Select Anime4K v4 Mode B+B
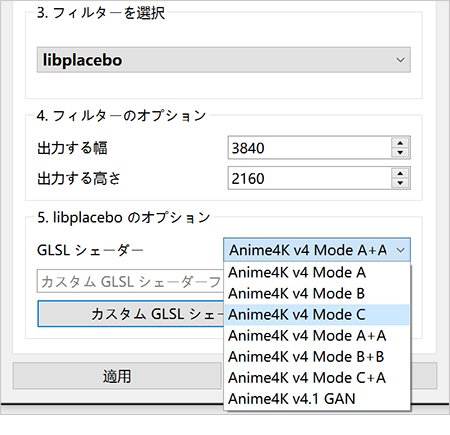The width and height of the screenshot is (450, 435). tap(317, 357)
